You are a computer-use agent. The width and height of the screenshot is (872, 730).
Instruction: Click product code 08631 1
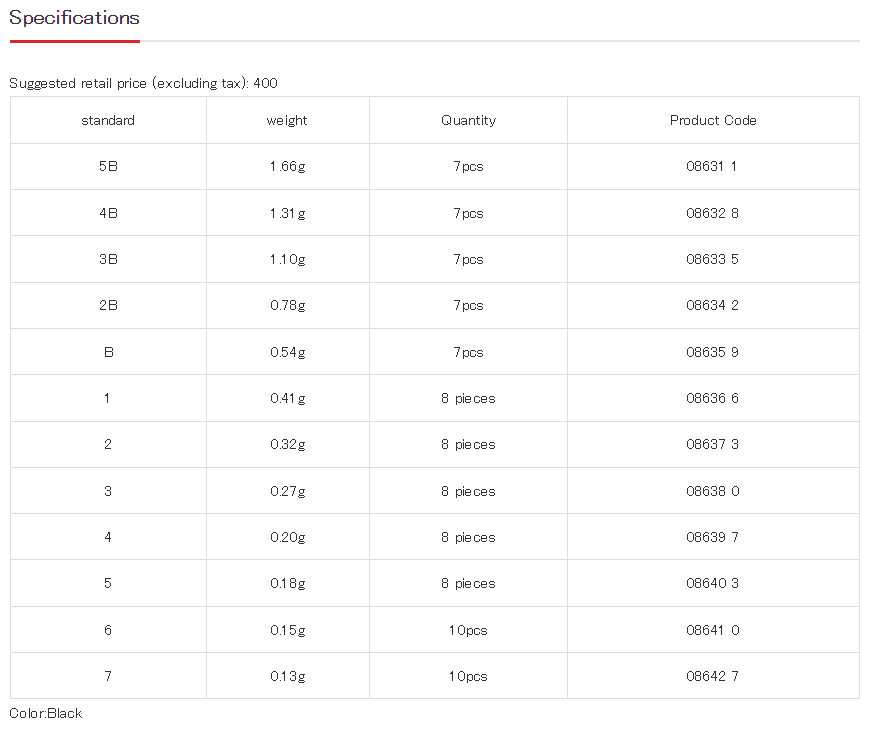[712, 167]
